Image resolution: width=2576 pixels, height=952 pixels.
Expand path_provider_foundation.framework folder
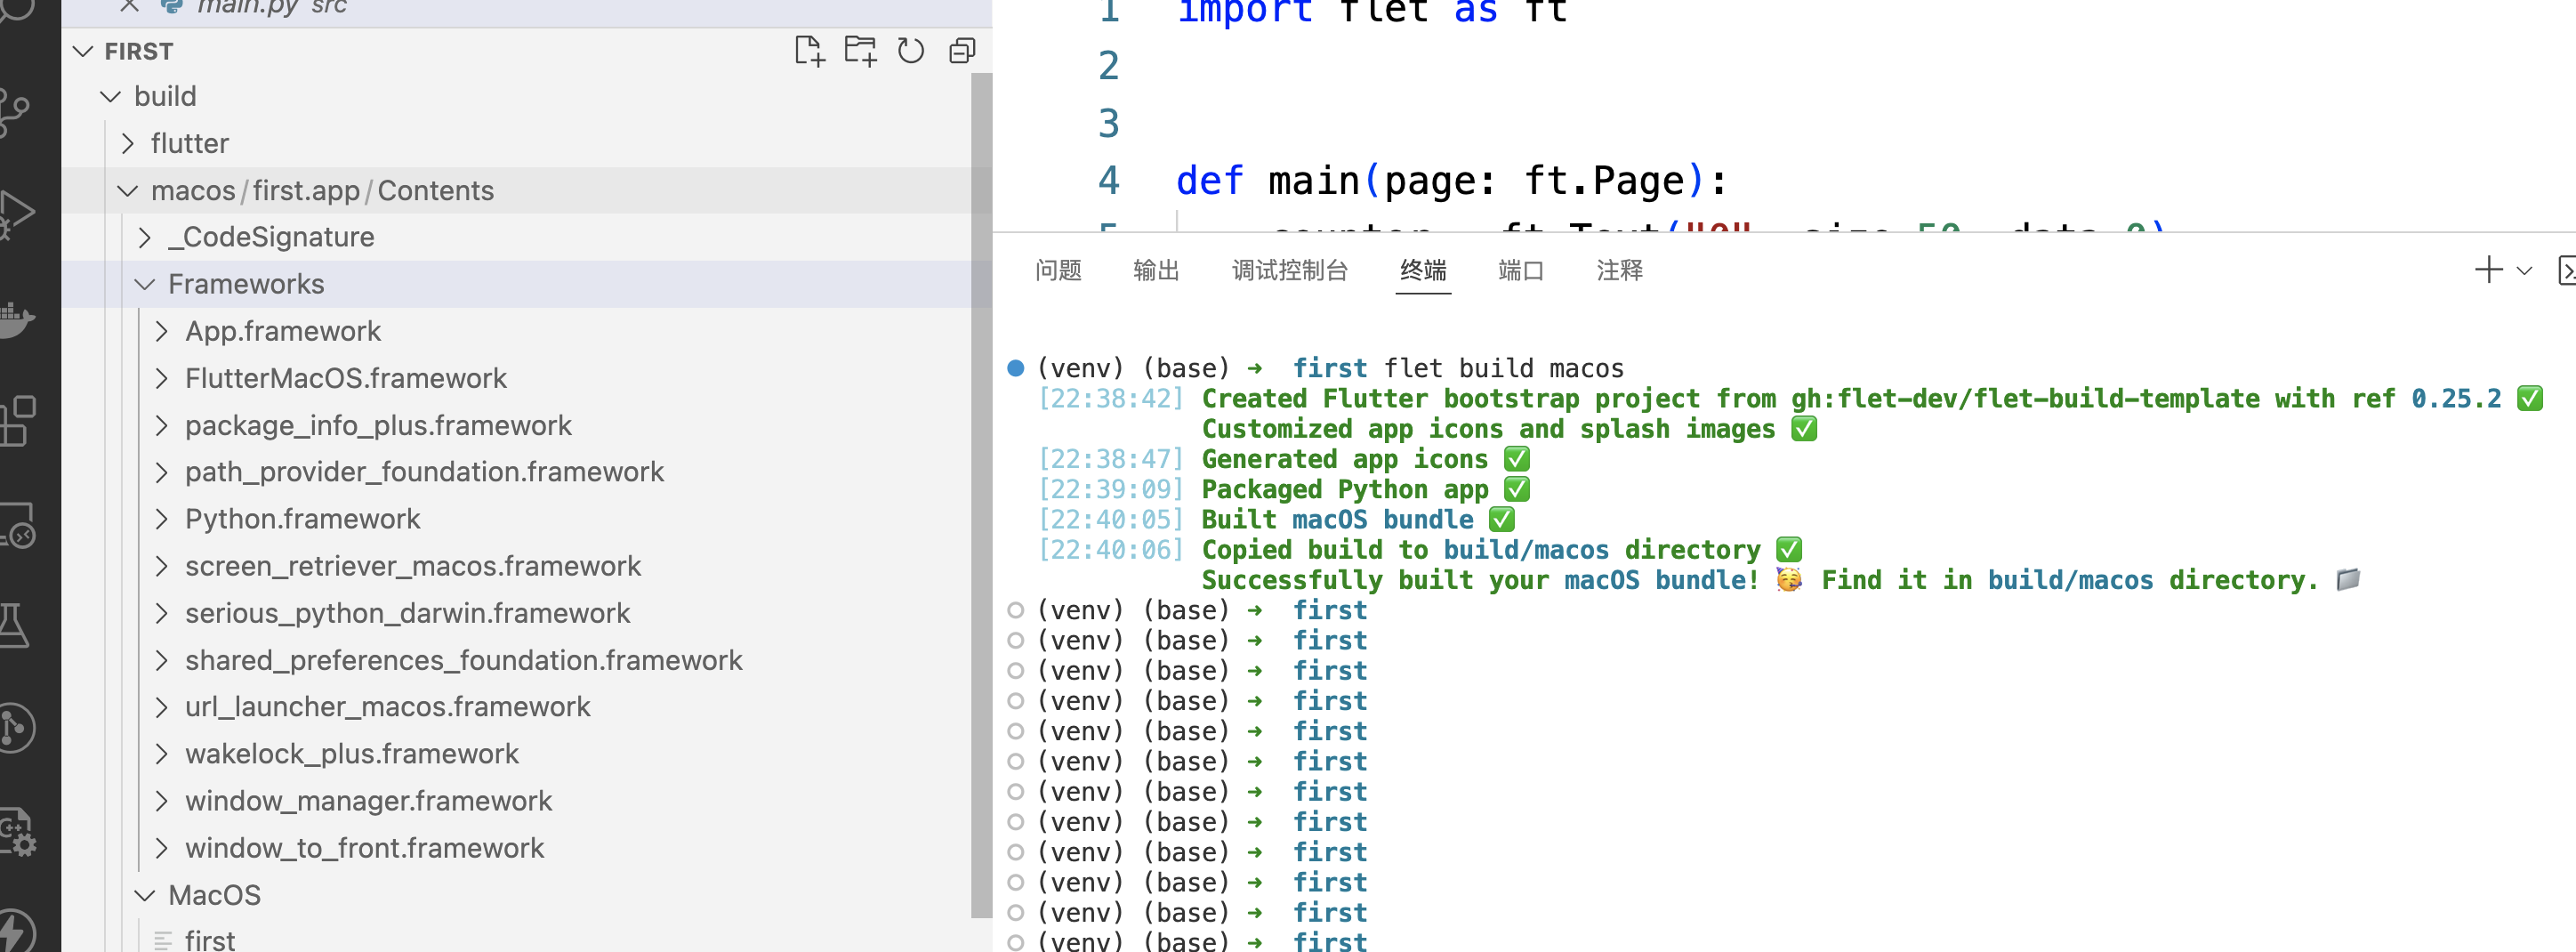[162, 472]
